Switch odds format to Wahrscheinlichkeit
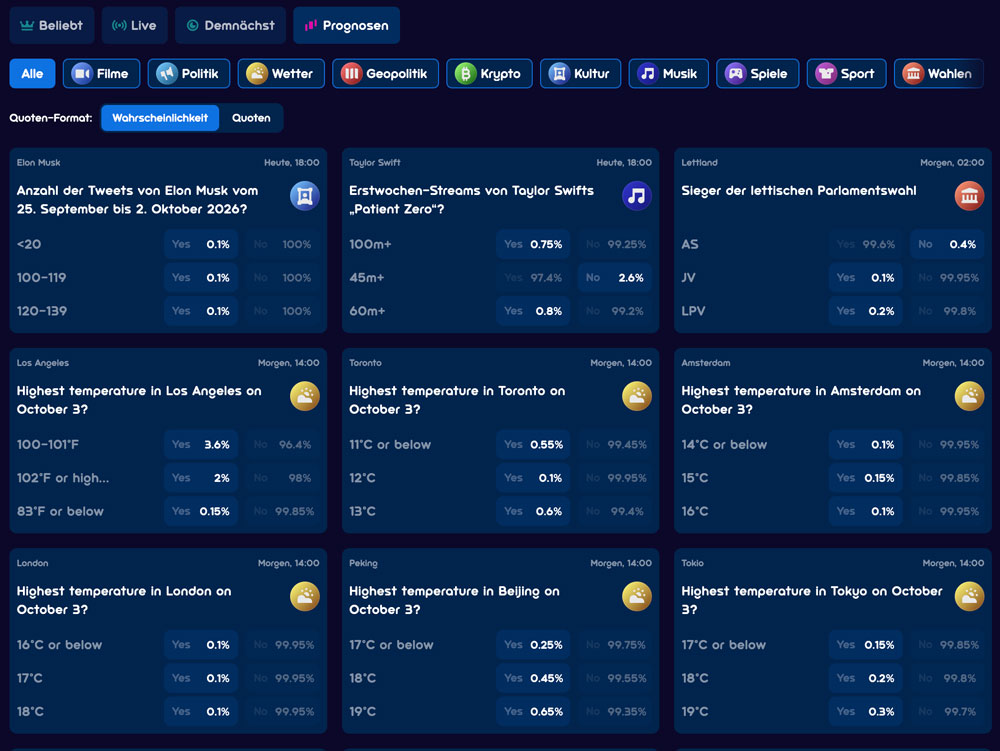The width and height of the screenshot is (1000, 751). (x=160, y=118)
